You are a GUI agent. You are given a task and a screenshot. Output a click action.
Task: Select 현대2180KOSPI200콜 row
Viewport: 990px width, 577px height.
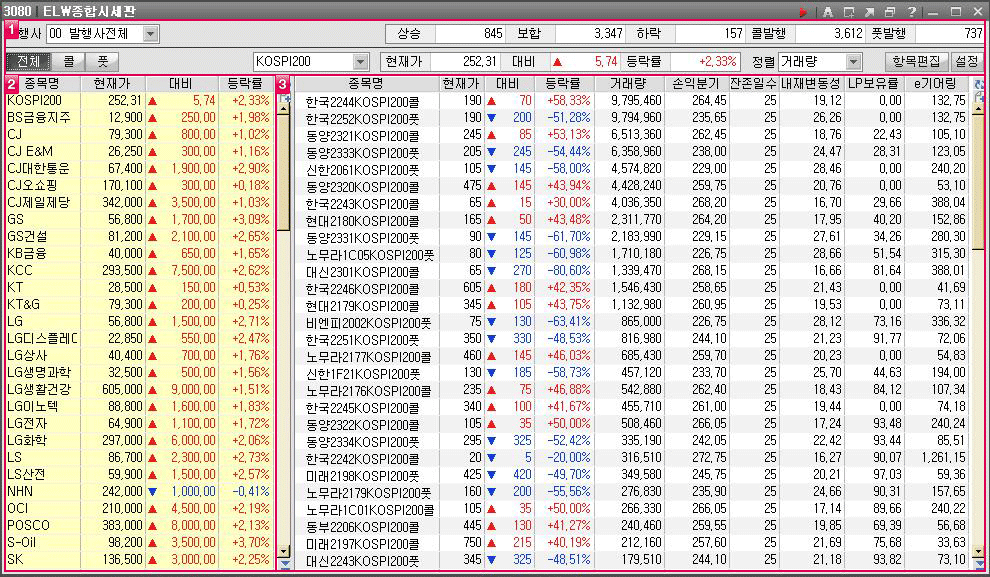pyautogui.click(x=631, y=220)
